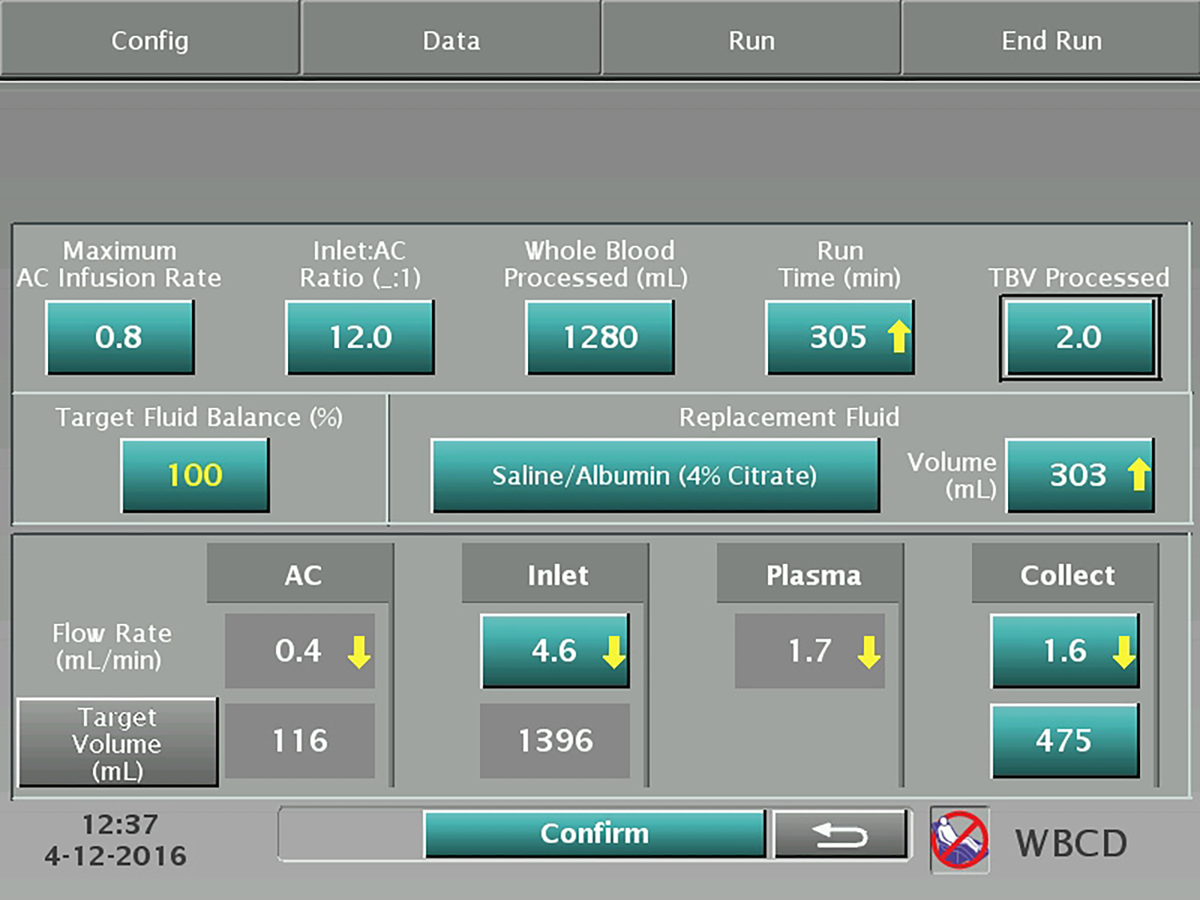Click the crossed-out patient status icon
This screenshot has width=1200, height=900.
tap(959, 838)
